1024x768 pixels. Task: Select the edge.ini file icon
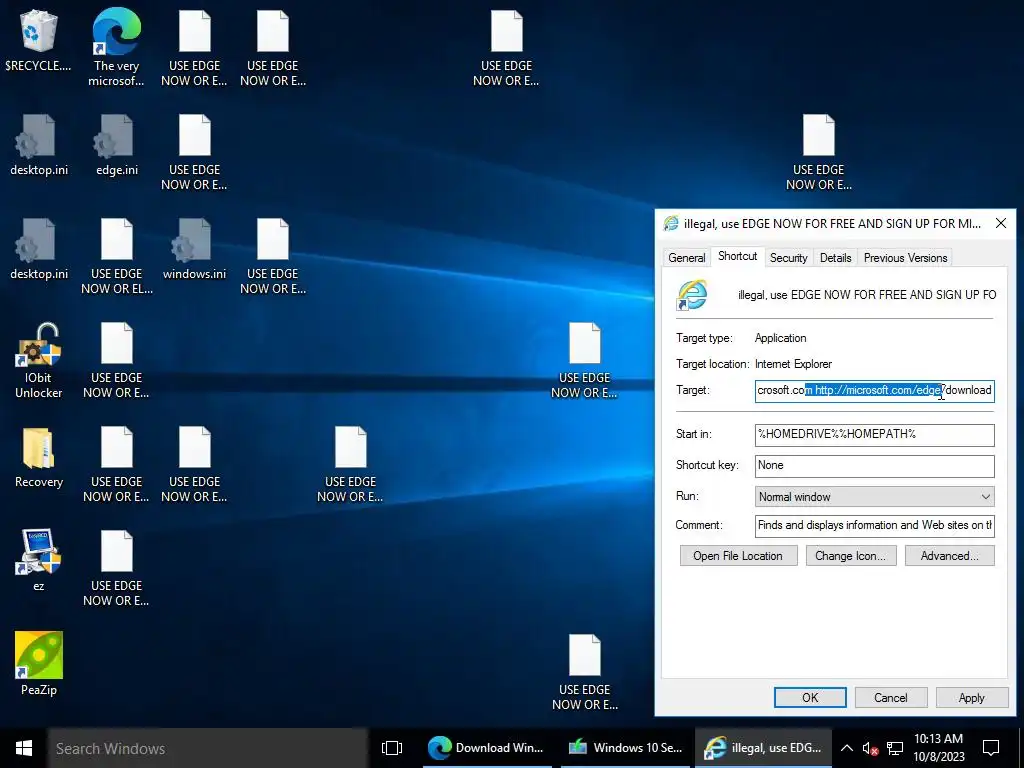[x=116, y=145]
